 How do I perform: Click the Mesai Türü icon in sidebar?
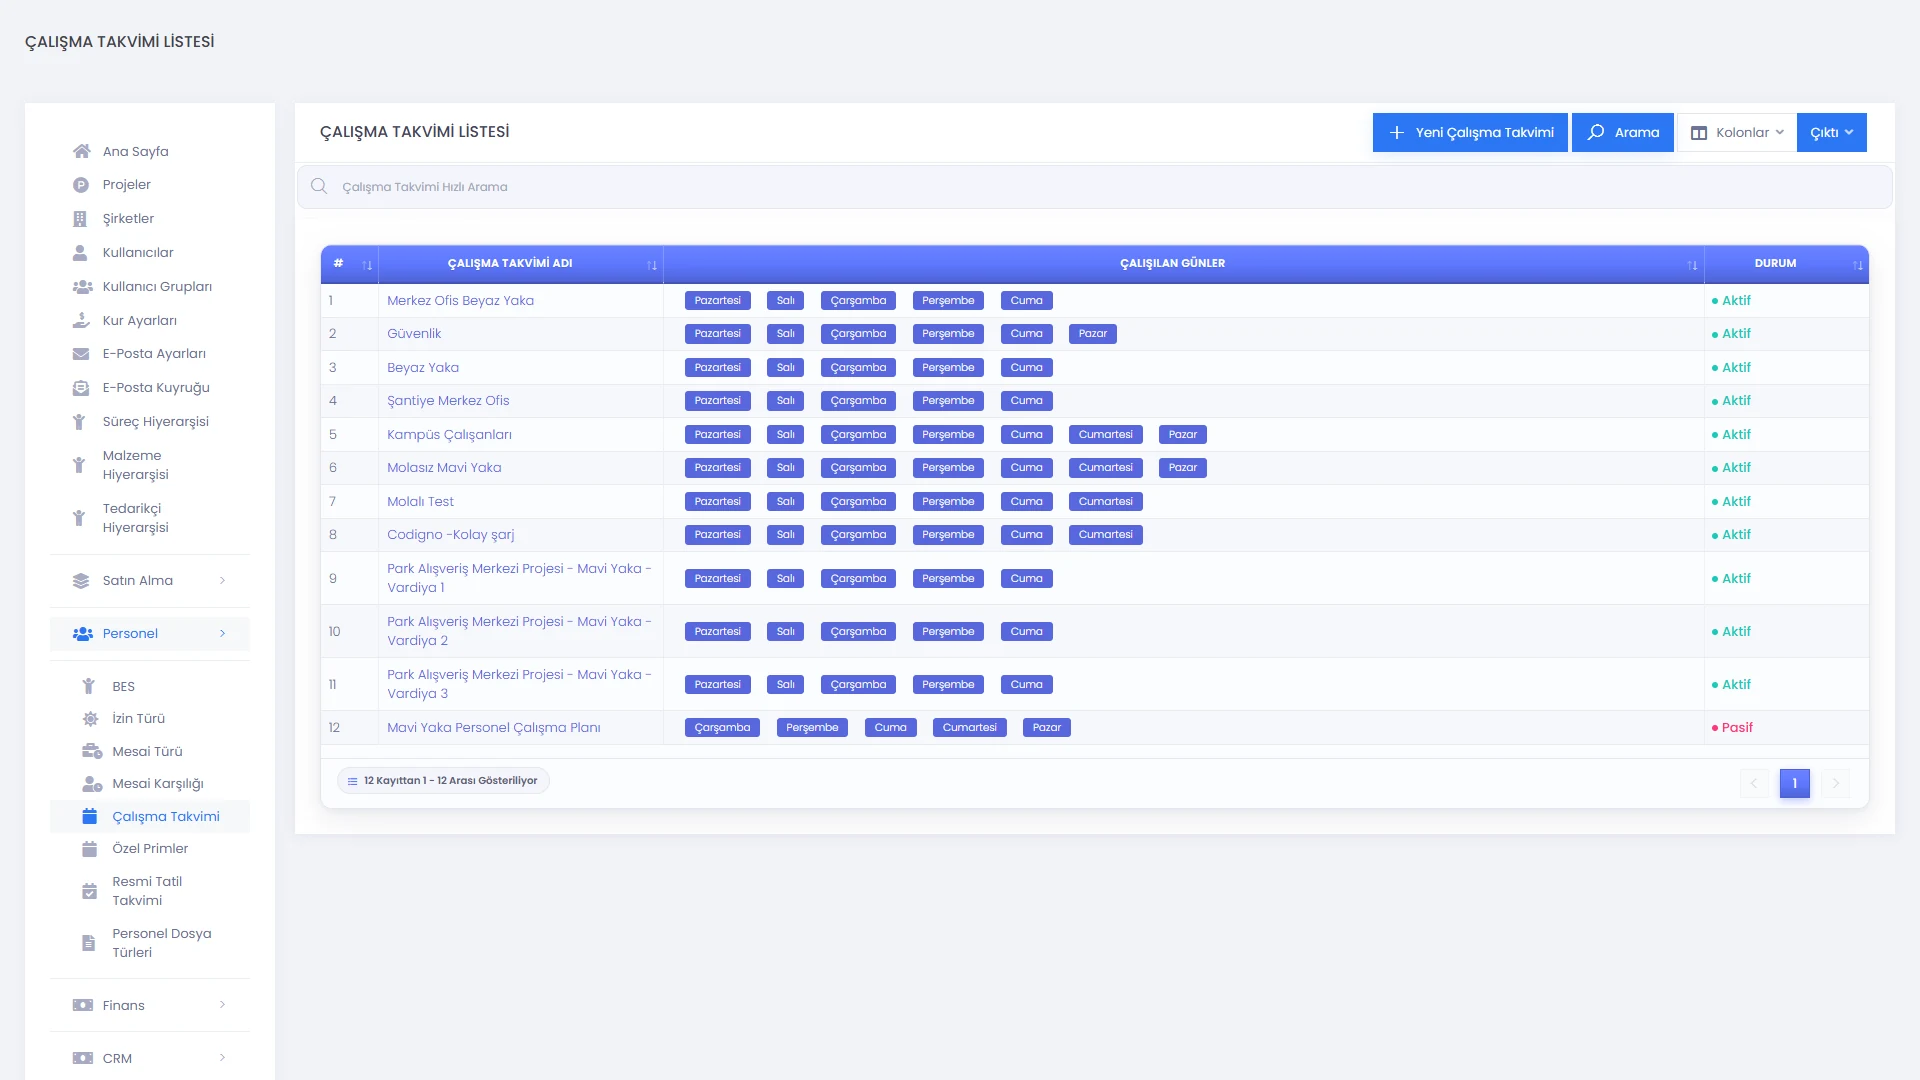[92, 751]
